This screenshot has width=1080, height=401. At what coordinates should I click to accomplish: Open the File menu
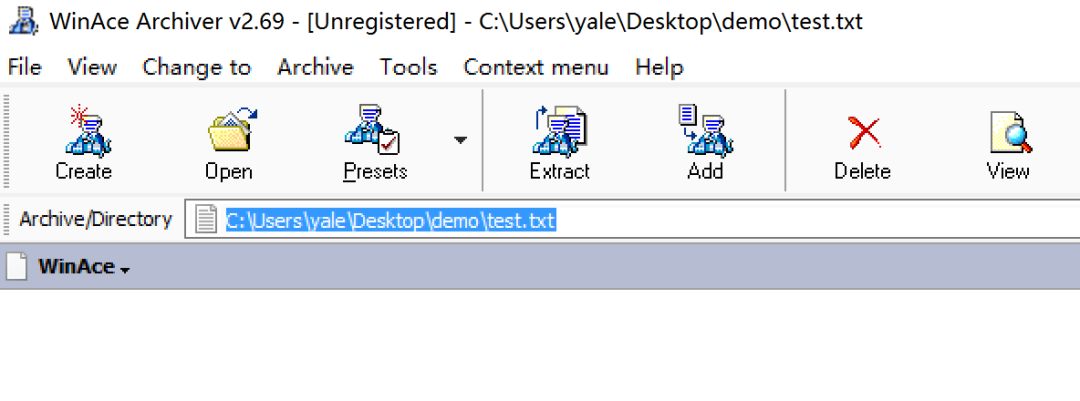(25, 68)
